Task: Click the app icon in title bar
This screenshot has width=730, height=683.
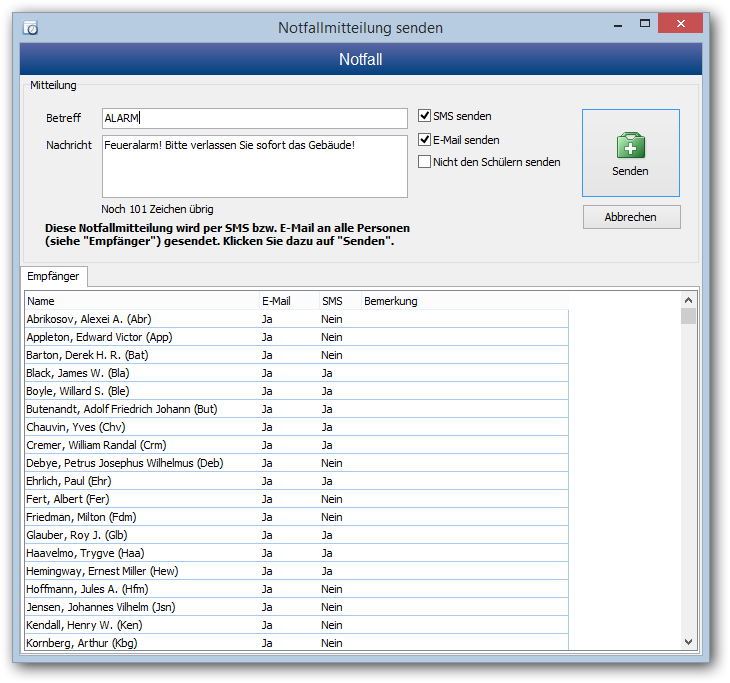Action: [30, 28]
